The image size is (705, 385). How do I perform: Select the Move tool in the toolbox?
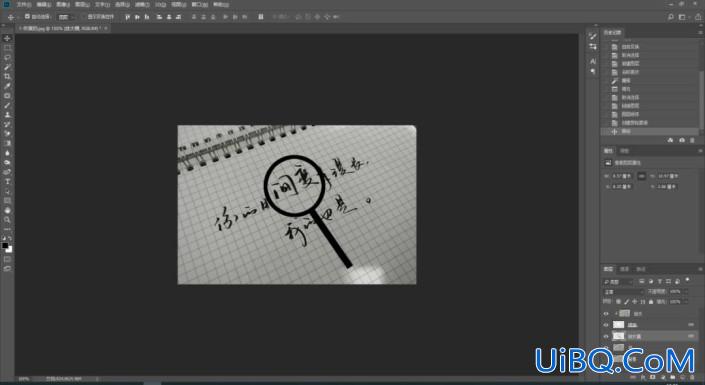click(x=7, y=38)
